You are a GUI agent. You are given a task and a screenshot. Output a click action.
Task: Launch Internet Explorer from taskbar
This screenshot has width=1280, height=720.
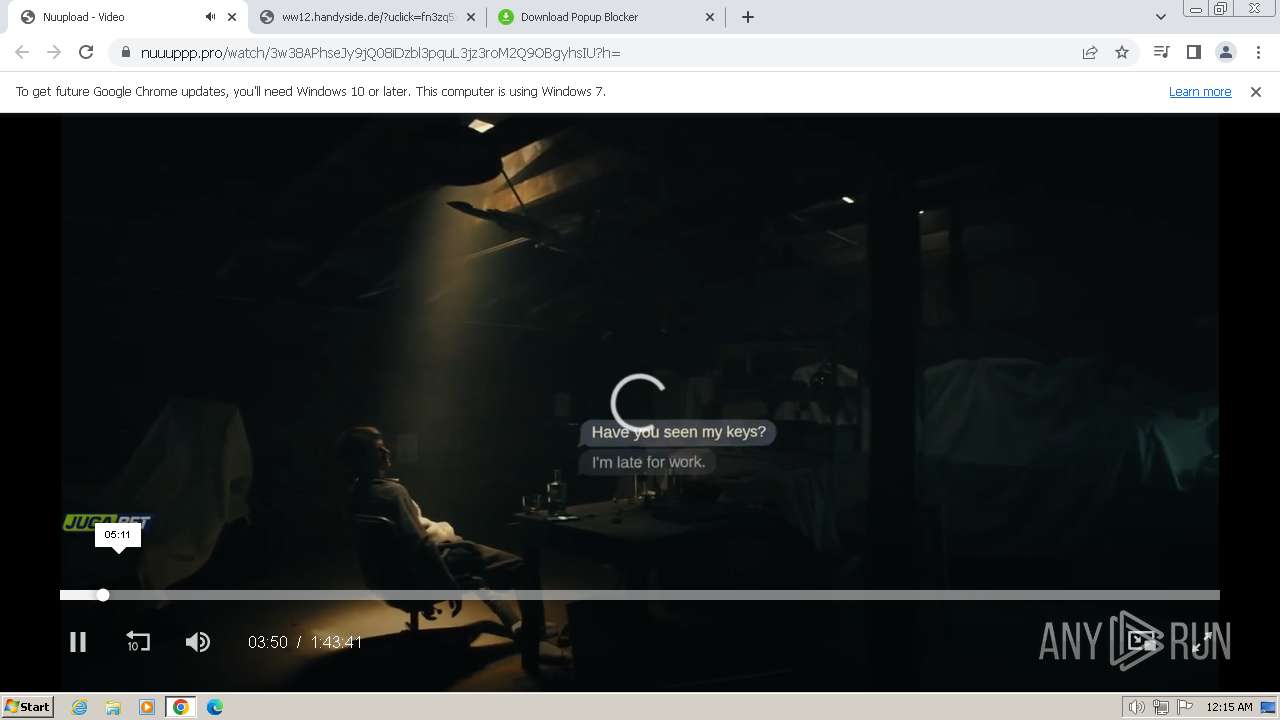pos(79,707)
